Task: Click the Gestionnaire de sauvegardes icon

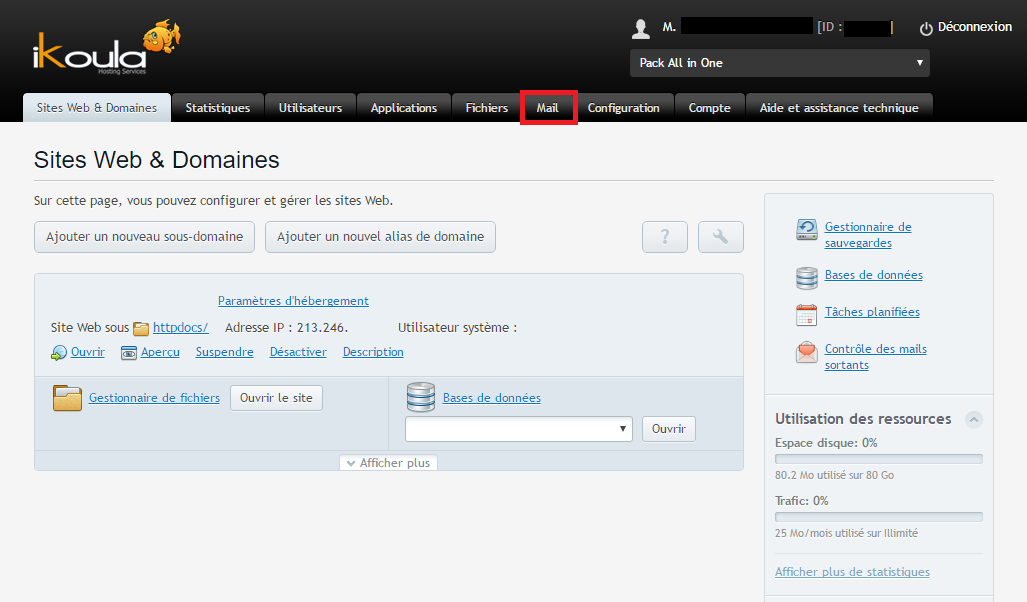Action: click(x=807, y=231)
